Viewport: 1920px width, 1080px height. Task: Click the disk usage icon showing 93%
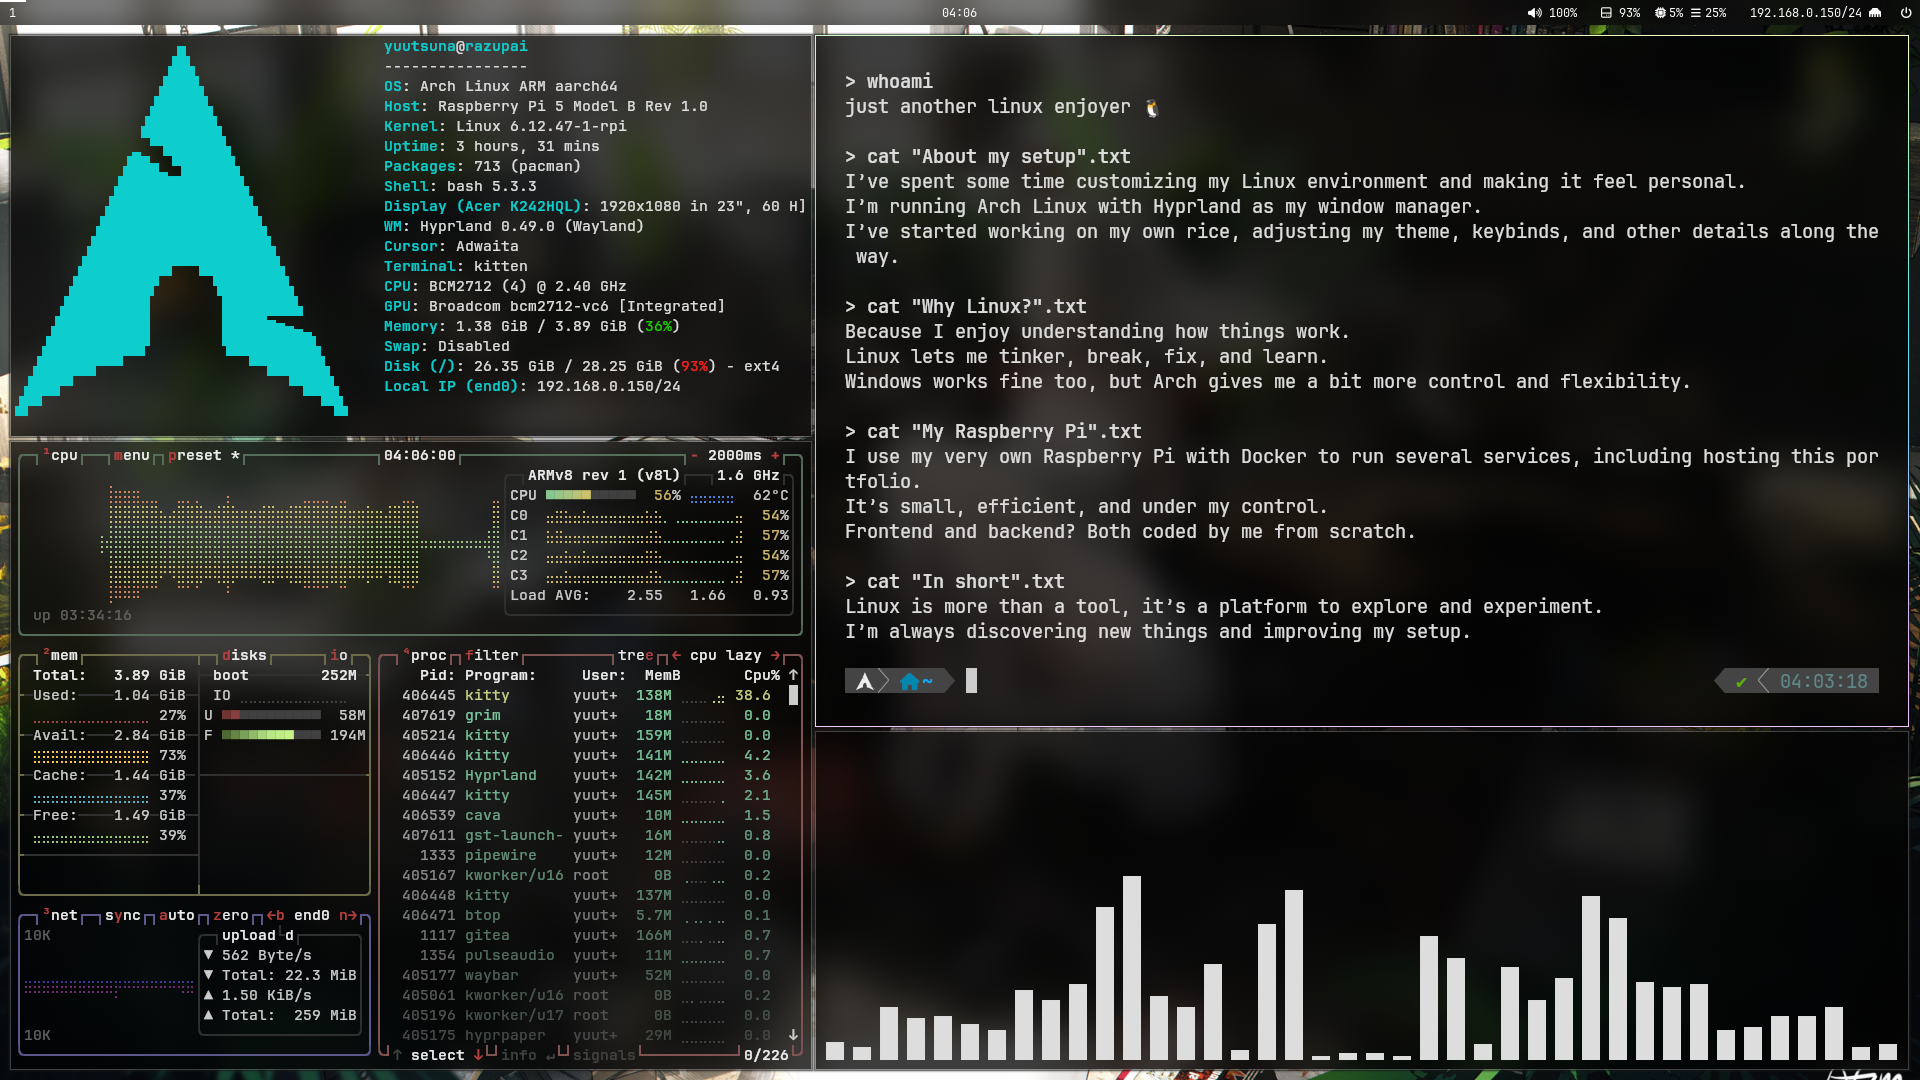point(1606,13)
